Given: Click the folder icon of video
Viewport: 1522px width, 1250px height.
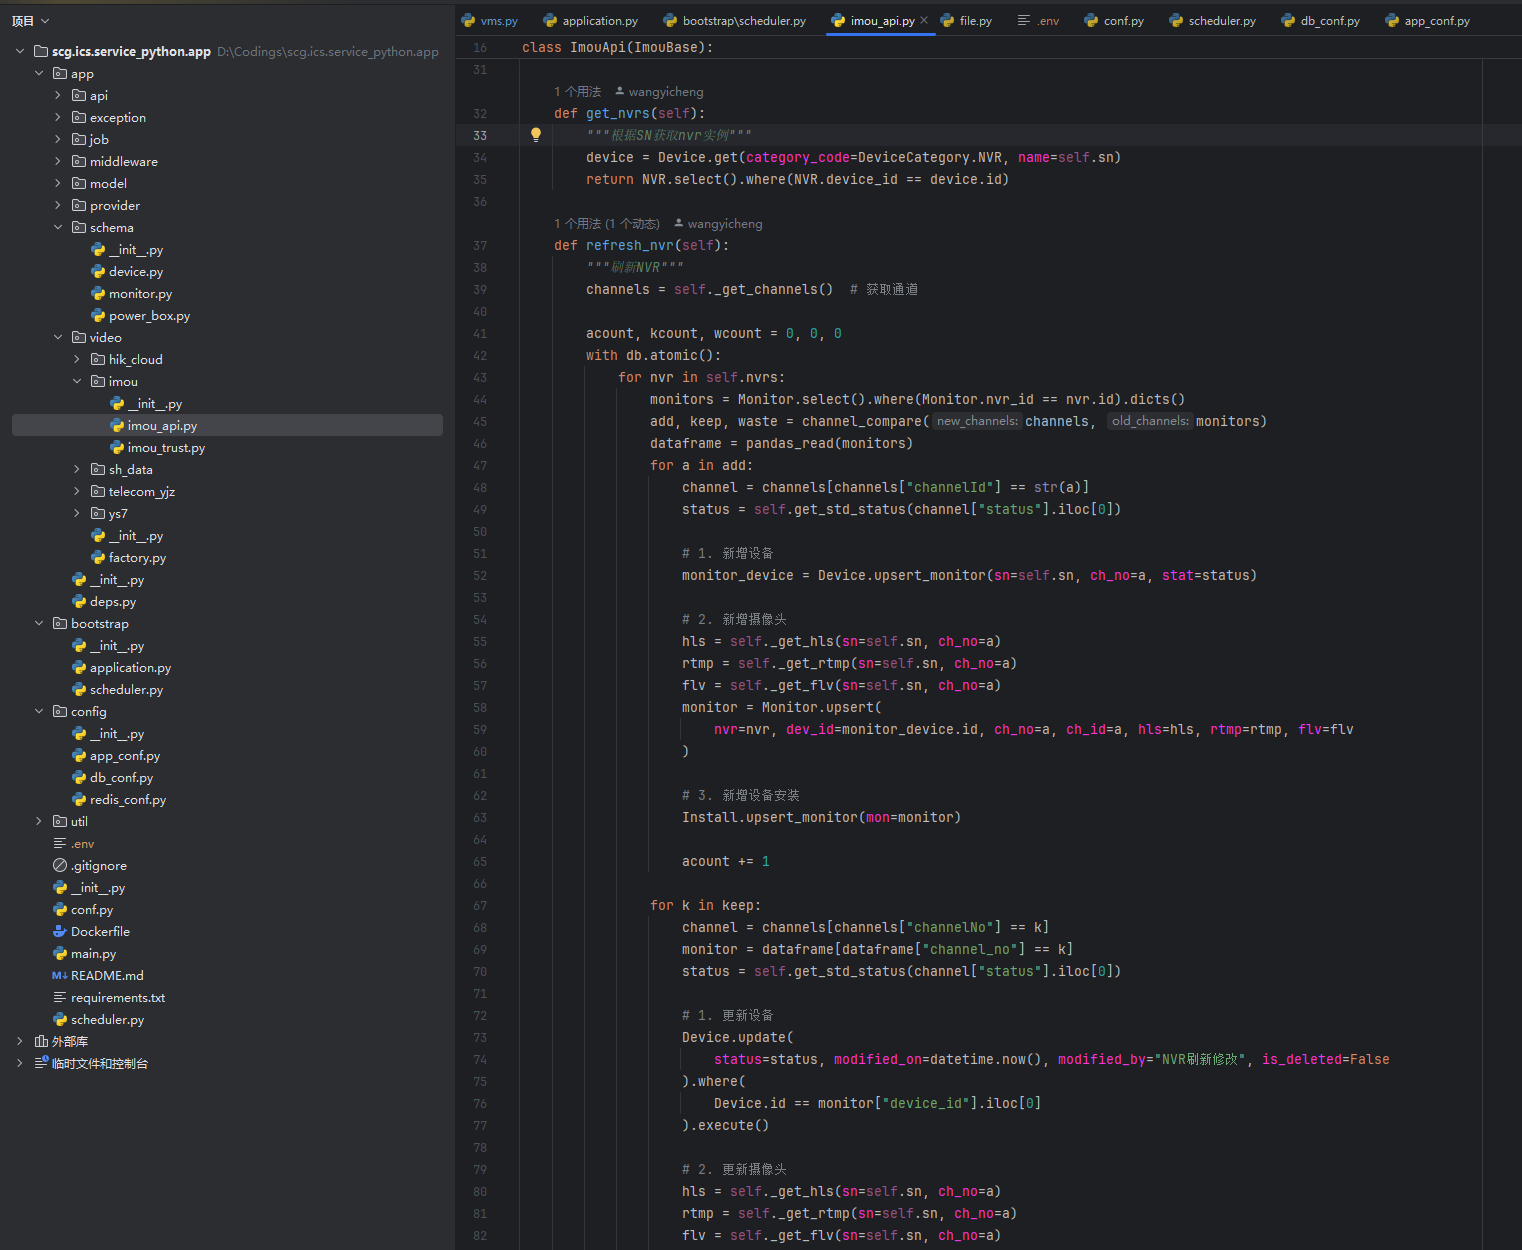Looking at the screenshot, I should pos(79,337).
